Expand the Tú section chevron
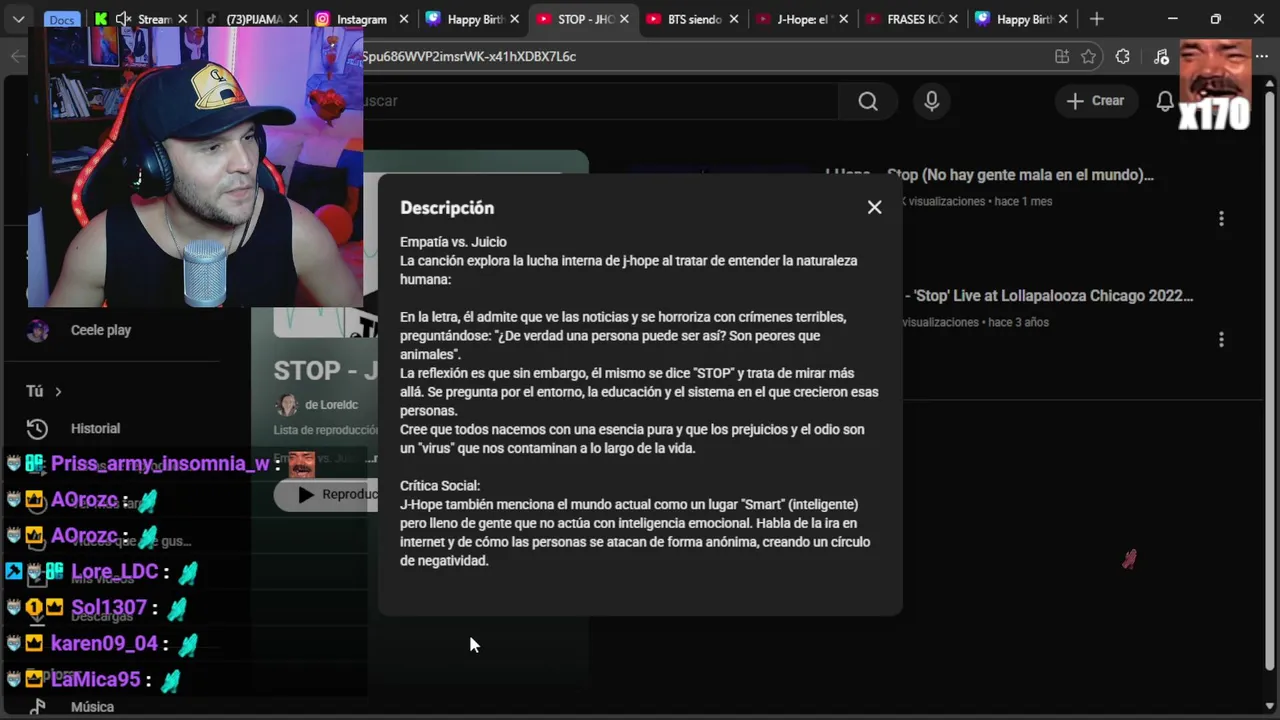1280x720 pixels. tap(58, 391)
